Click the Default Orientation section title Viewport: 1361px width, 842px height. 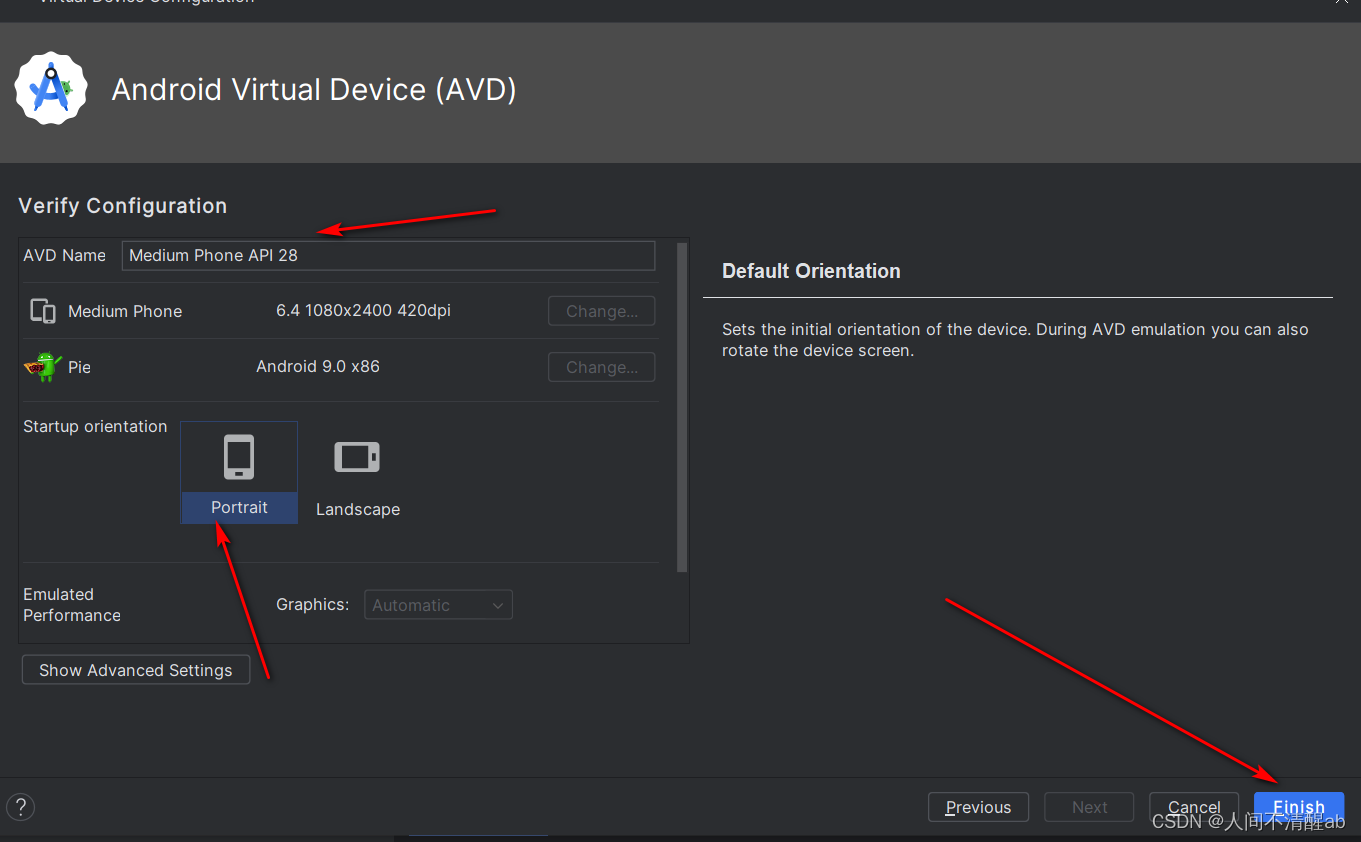pos(810,270)
